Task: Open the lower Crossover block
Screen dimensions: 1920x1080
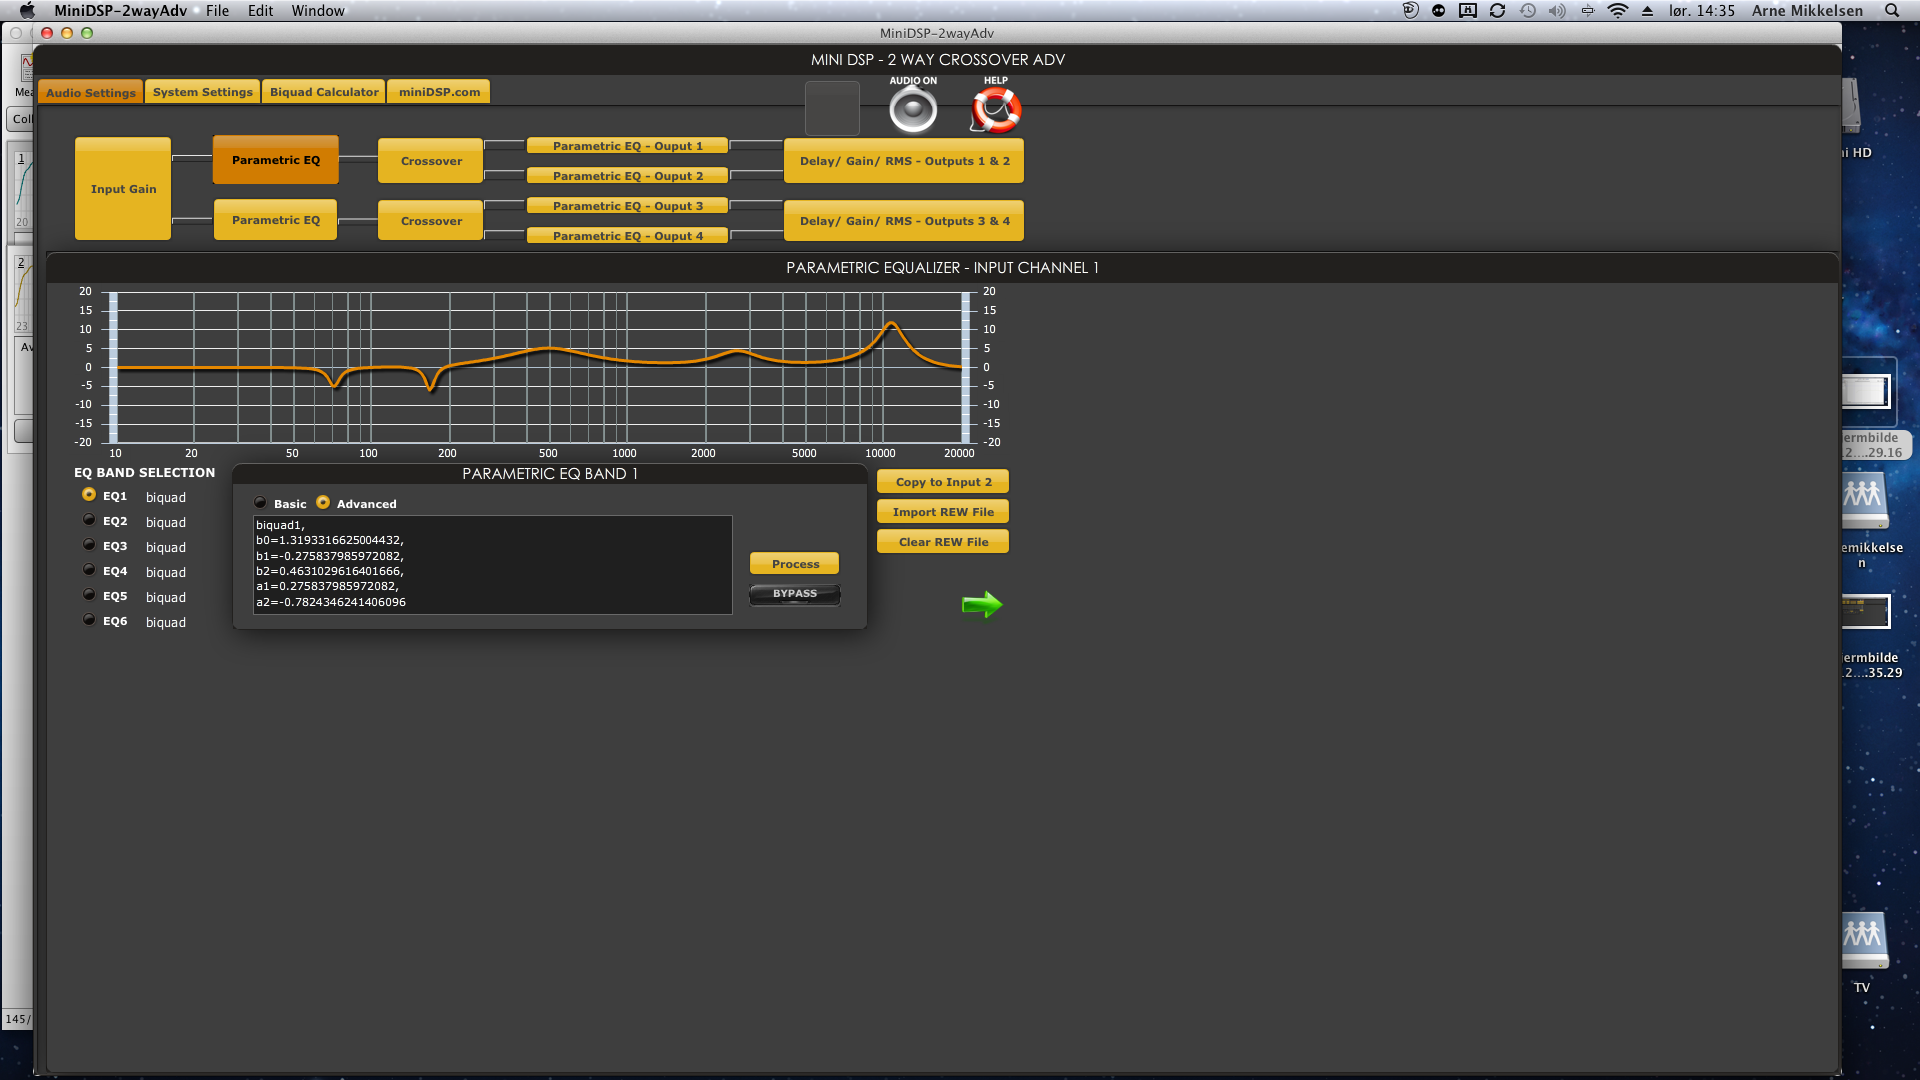Action: (431, 221)
